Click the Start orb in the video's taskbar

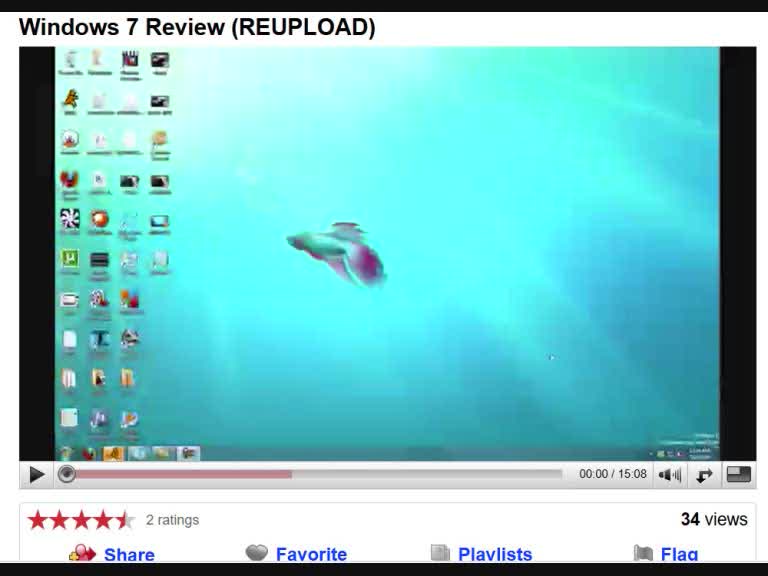pos(66,453)
